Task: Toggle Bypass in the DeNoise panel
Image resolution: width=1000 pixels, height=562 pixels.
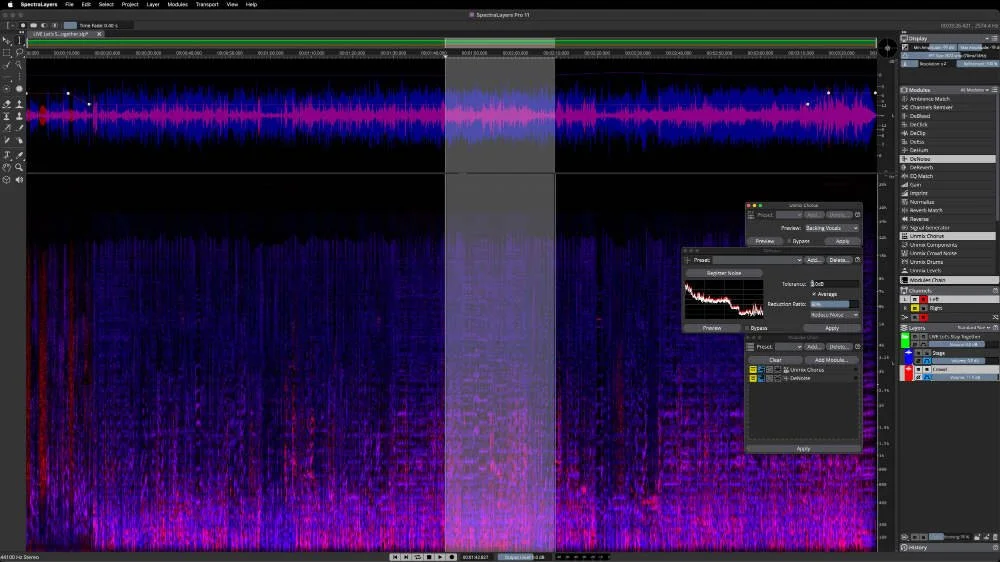Action: point(756,328)
